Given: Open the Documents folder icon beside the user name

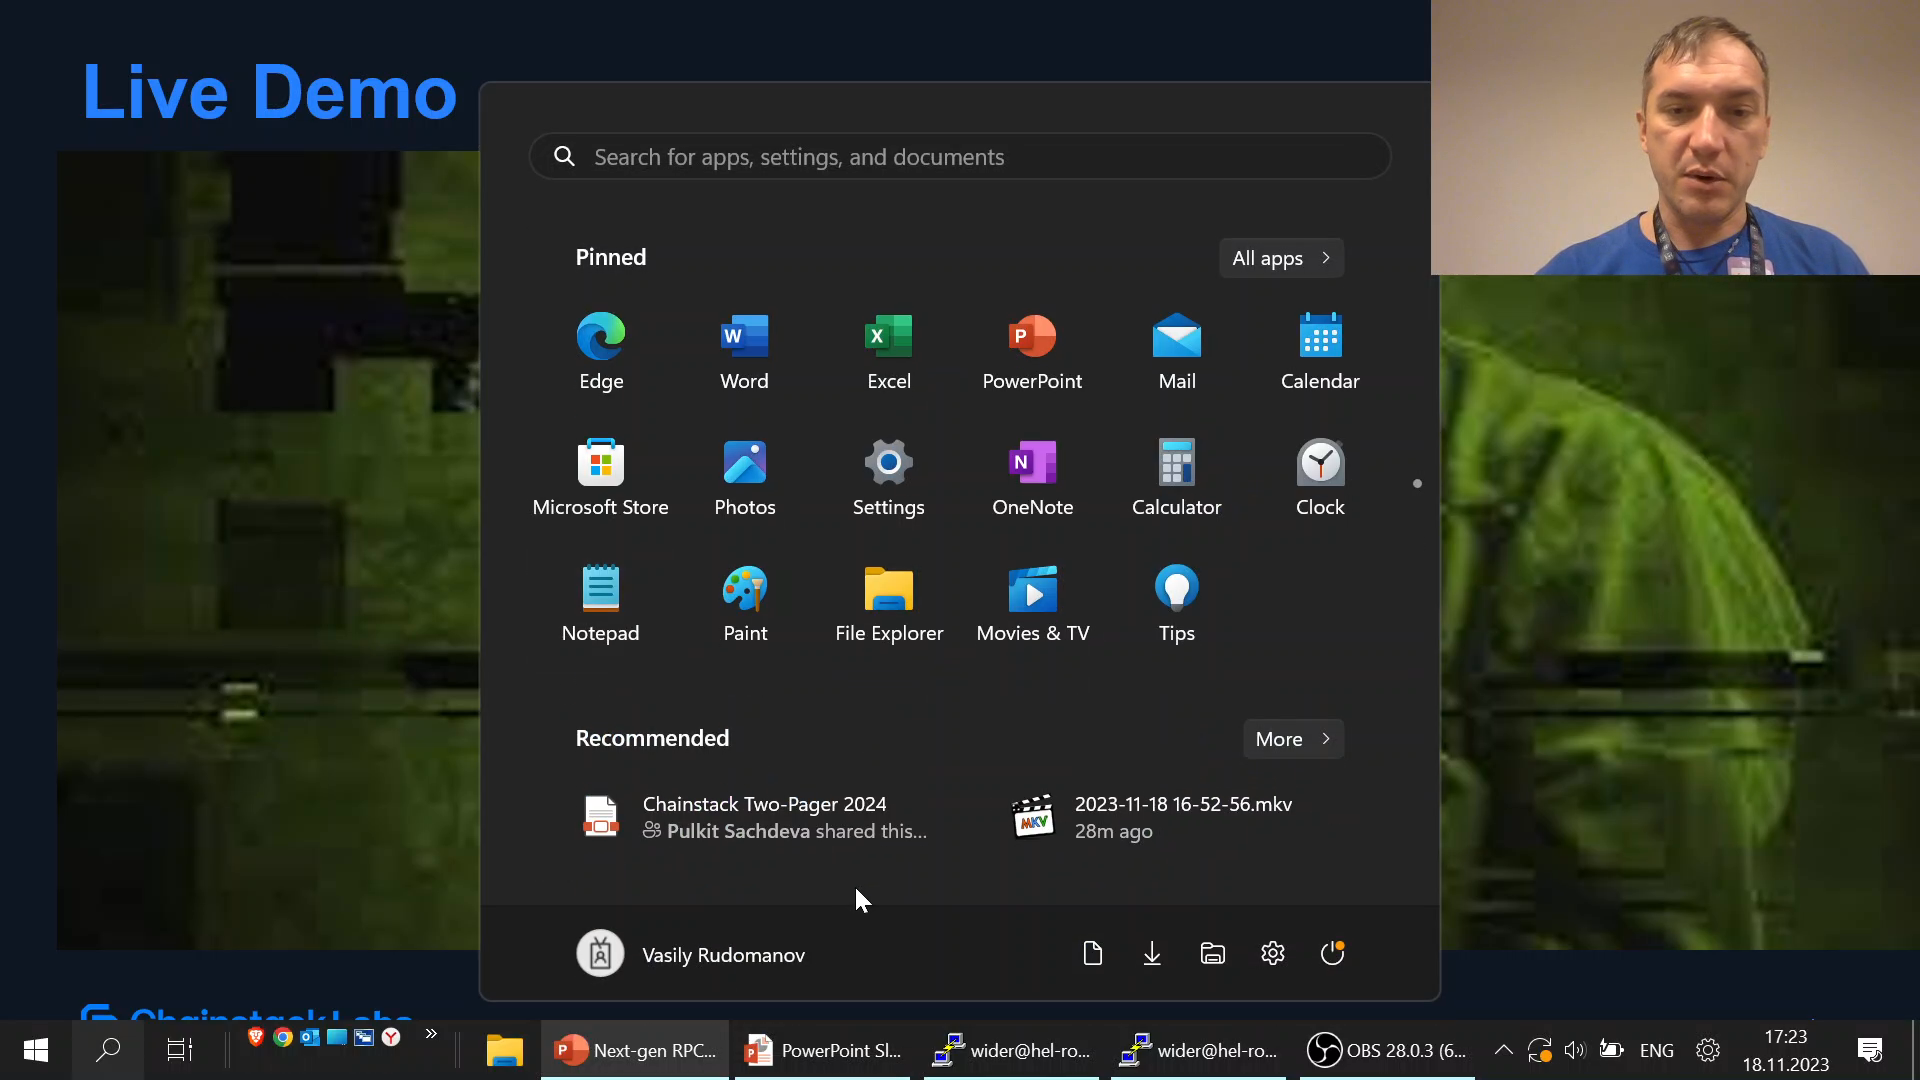Looking at the screenshot, I should pos(1092,954).
